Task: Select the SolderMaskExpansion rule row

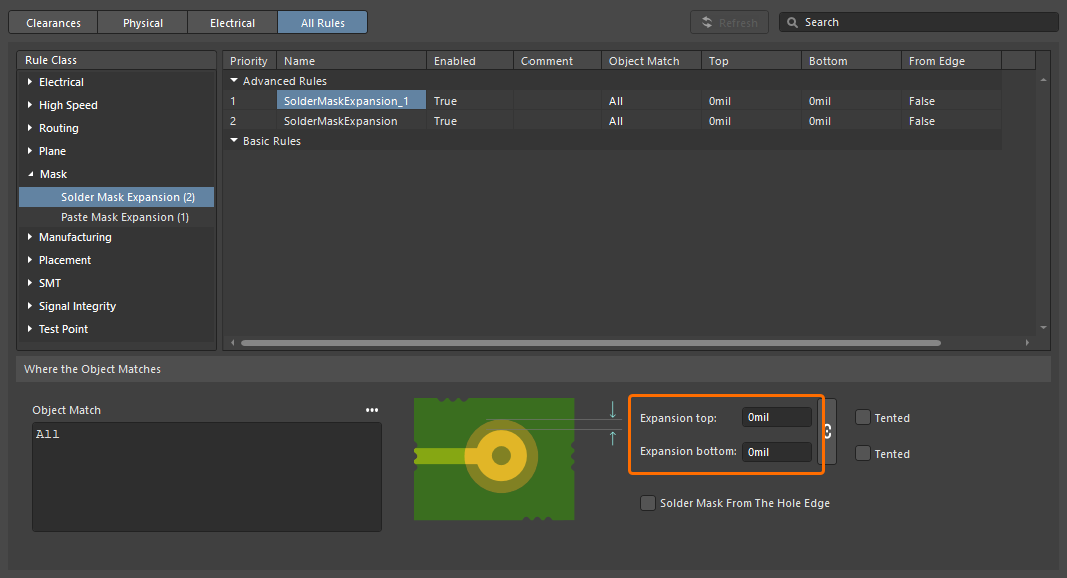Action: (343, 120)
